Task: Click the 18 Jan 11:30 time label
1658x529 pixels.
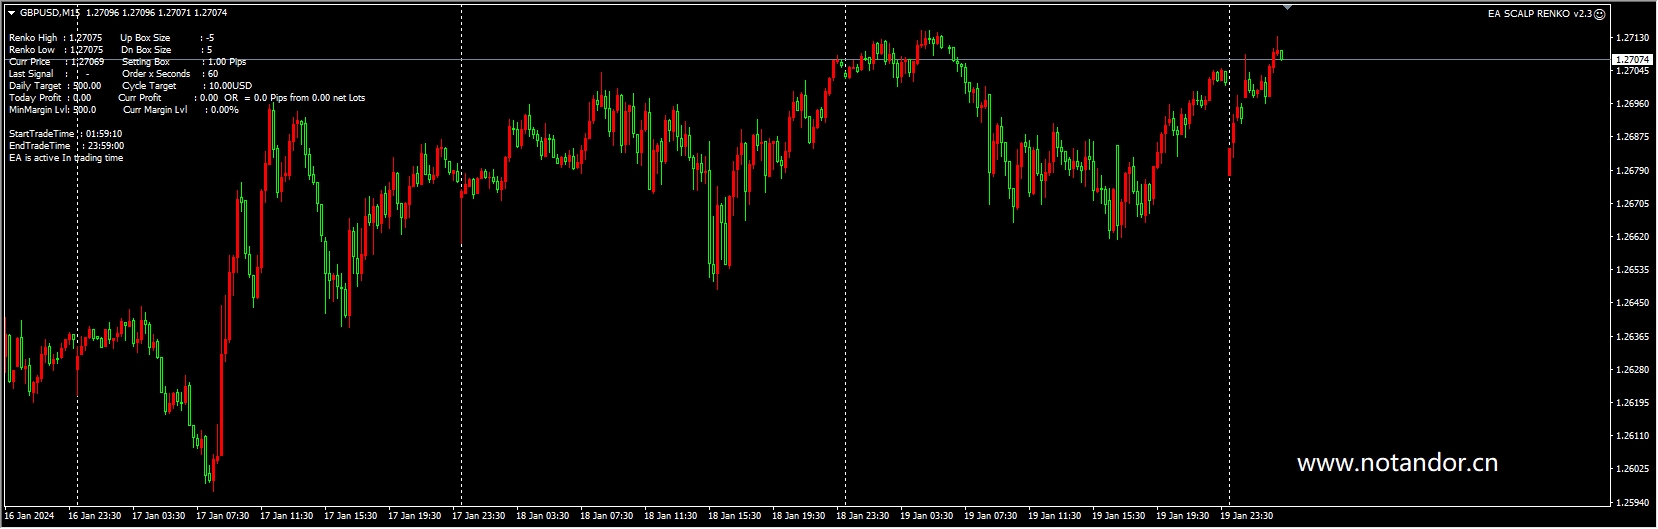Action: coord(671,516)
